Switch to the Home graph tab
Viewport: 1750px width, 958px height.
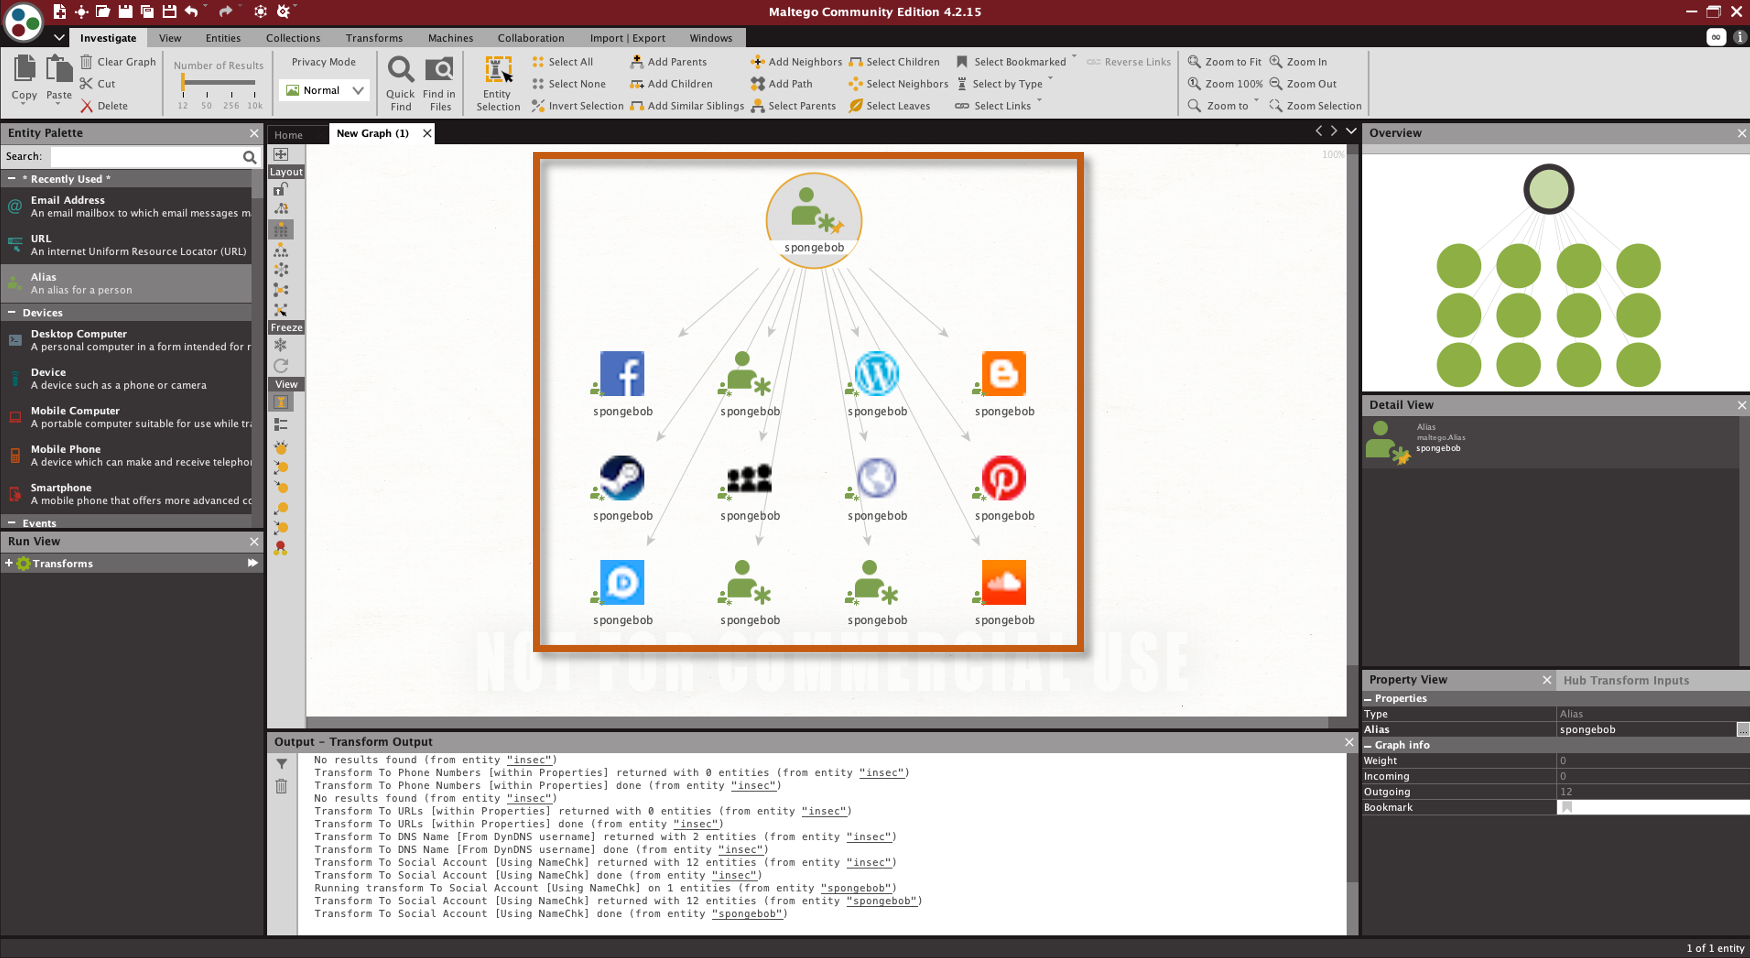(x=288, y=135)
